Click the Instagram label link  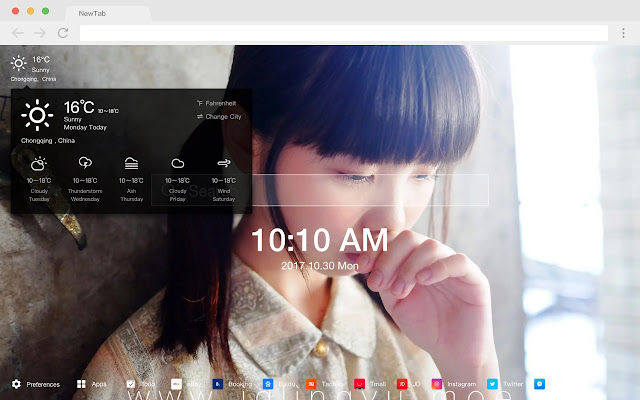coord(462,384)
